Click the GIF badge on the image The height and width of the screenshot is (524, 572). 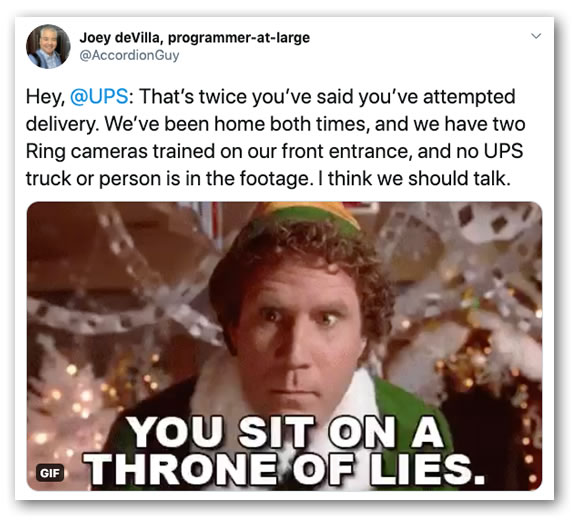[50, 473]
